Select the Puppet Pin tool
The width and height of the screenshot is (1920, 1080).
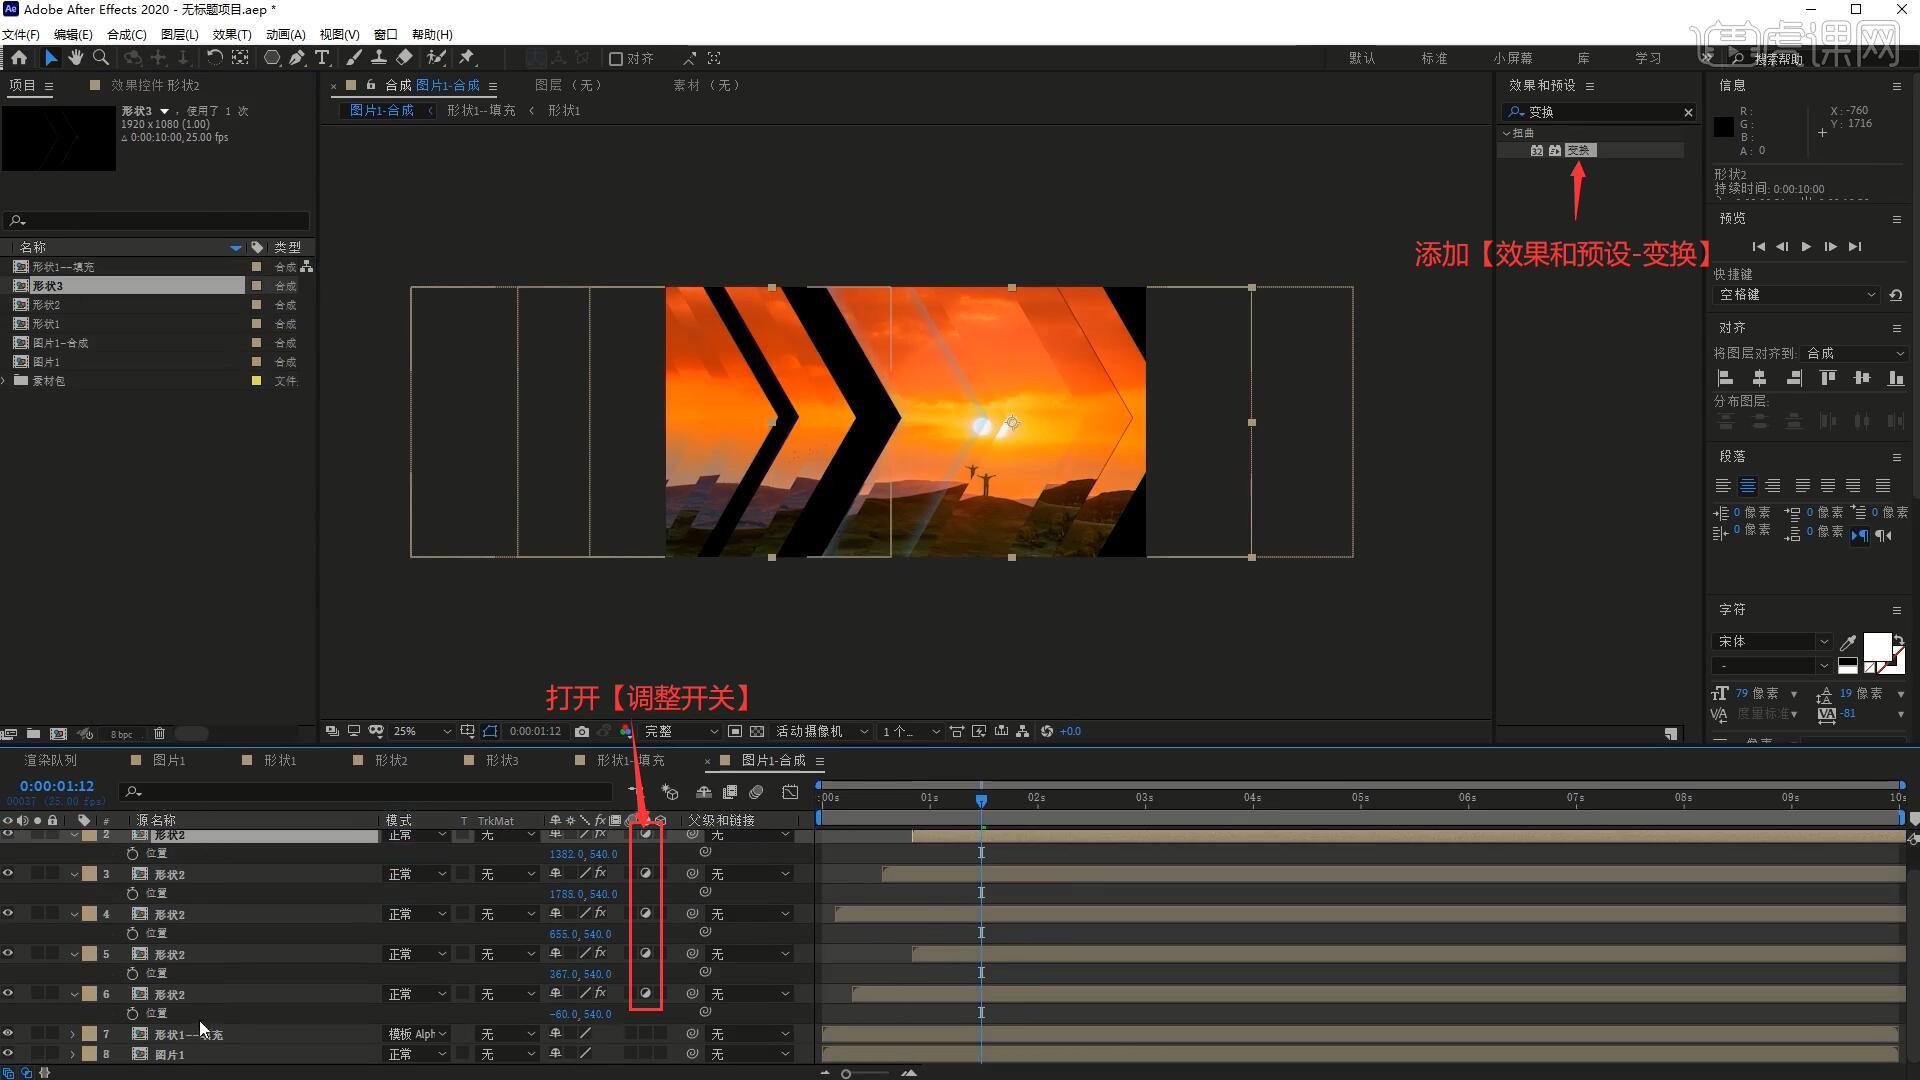click(x=467, y=58)
